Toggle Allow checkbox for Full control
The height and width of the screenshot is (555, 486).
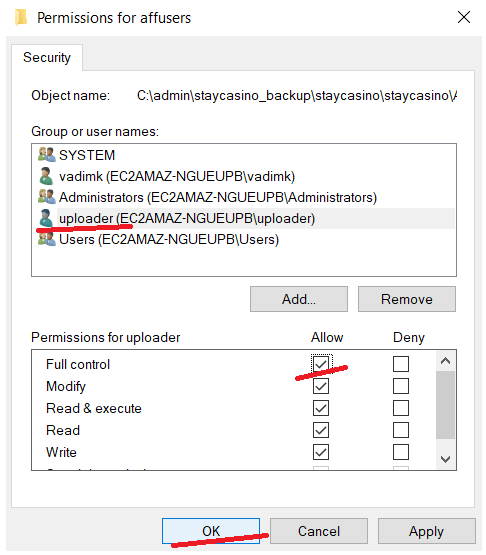click(x=321, y=364)
